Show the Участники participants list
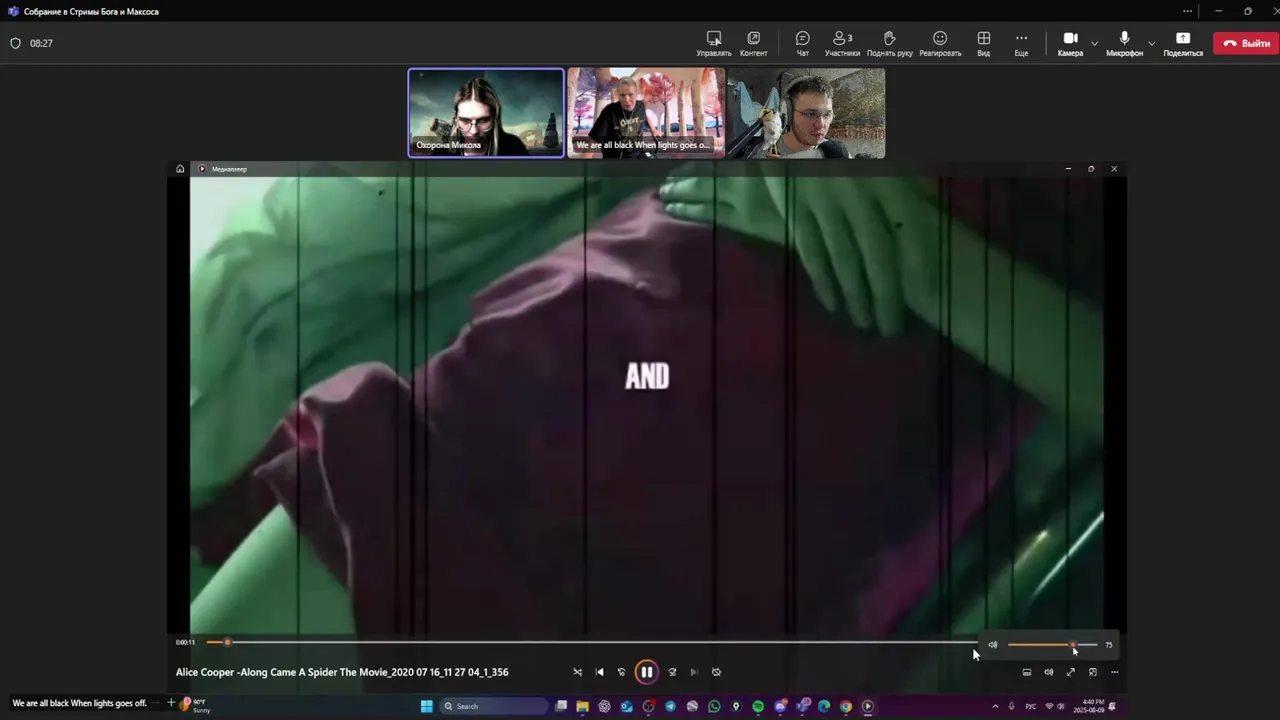Screen dimensions: 1280x720 click(x=842, y=43)
